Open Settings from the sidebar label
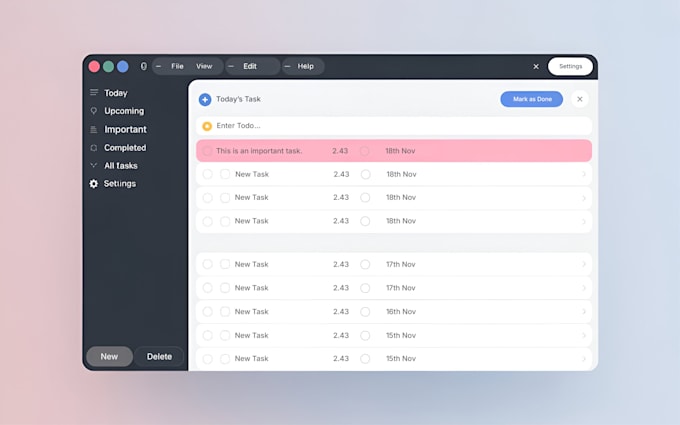The image size is (680, 425). coord(120,183)
